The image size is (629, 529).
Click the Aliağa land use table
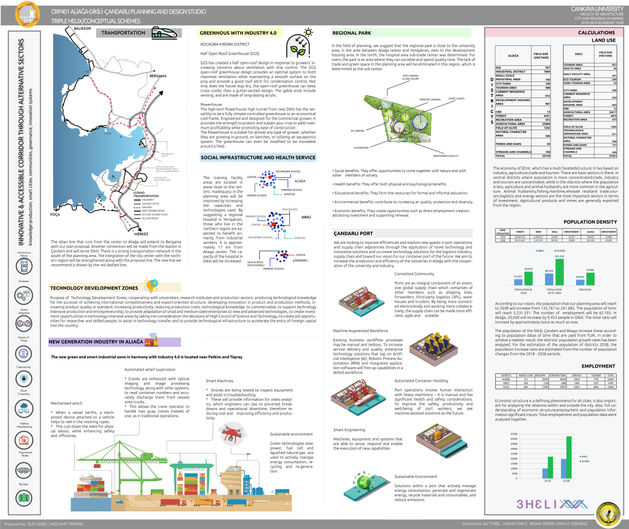pos(523,101)
